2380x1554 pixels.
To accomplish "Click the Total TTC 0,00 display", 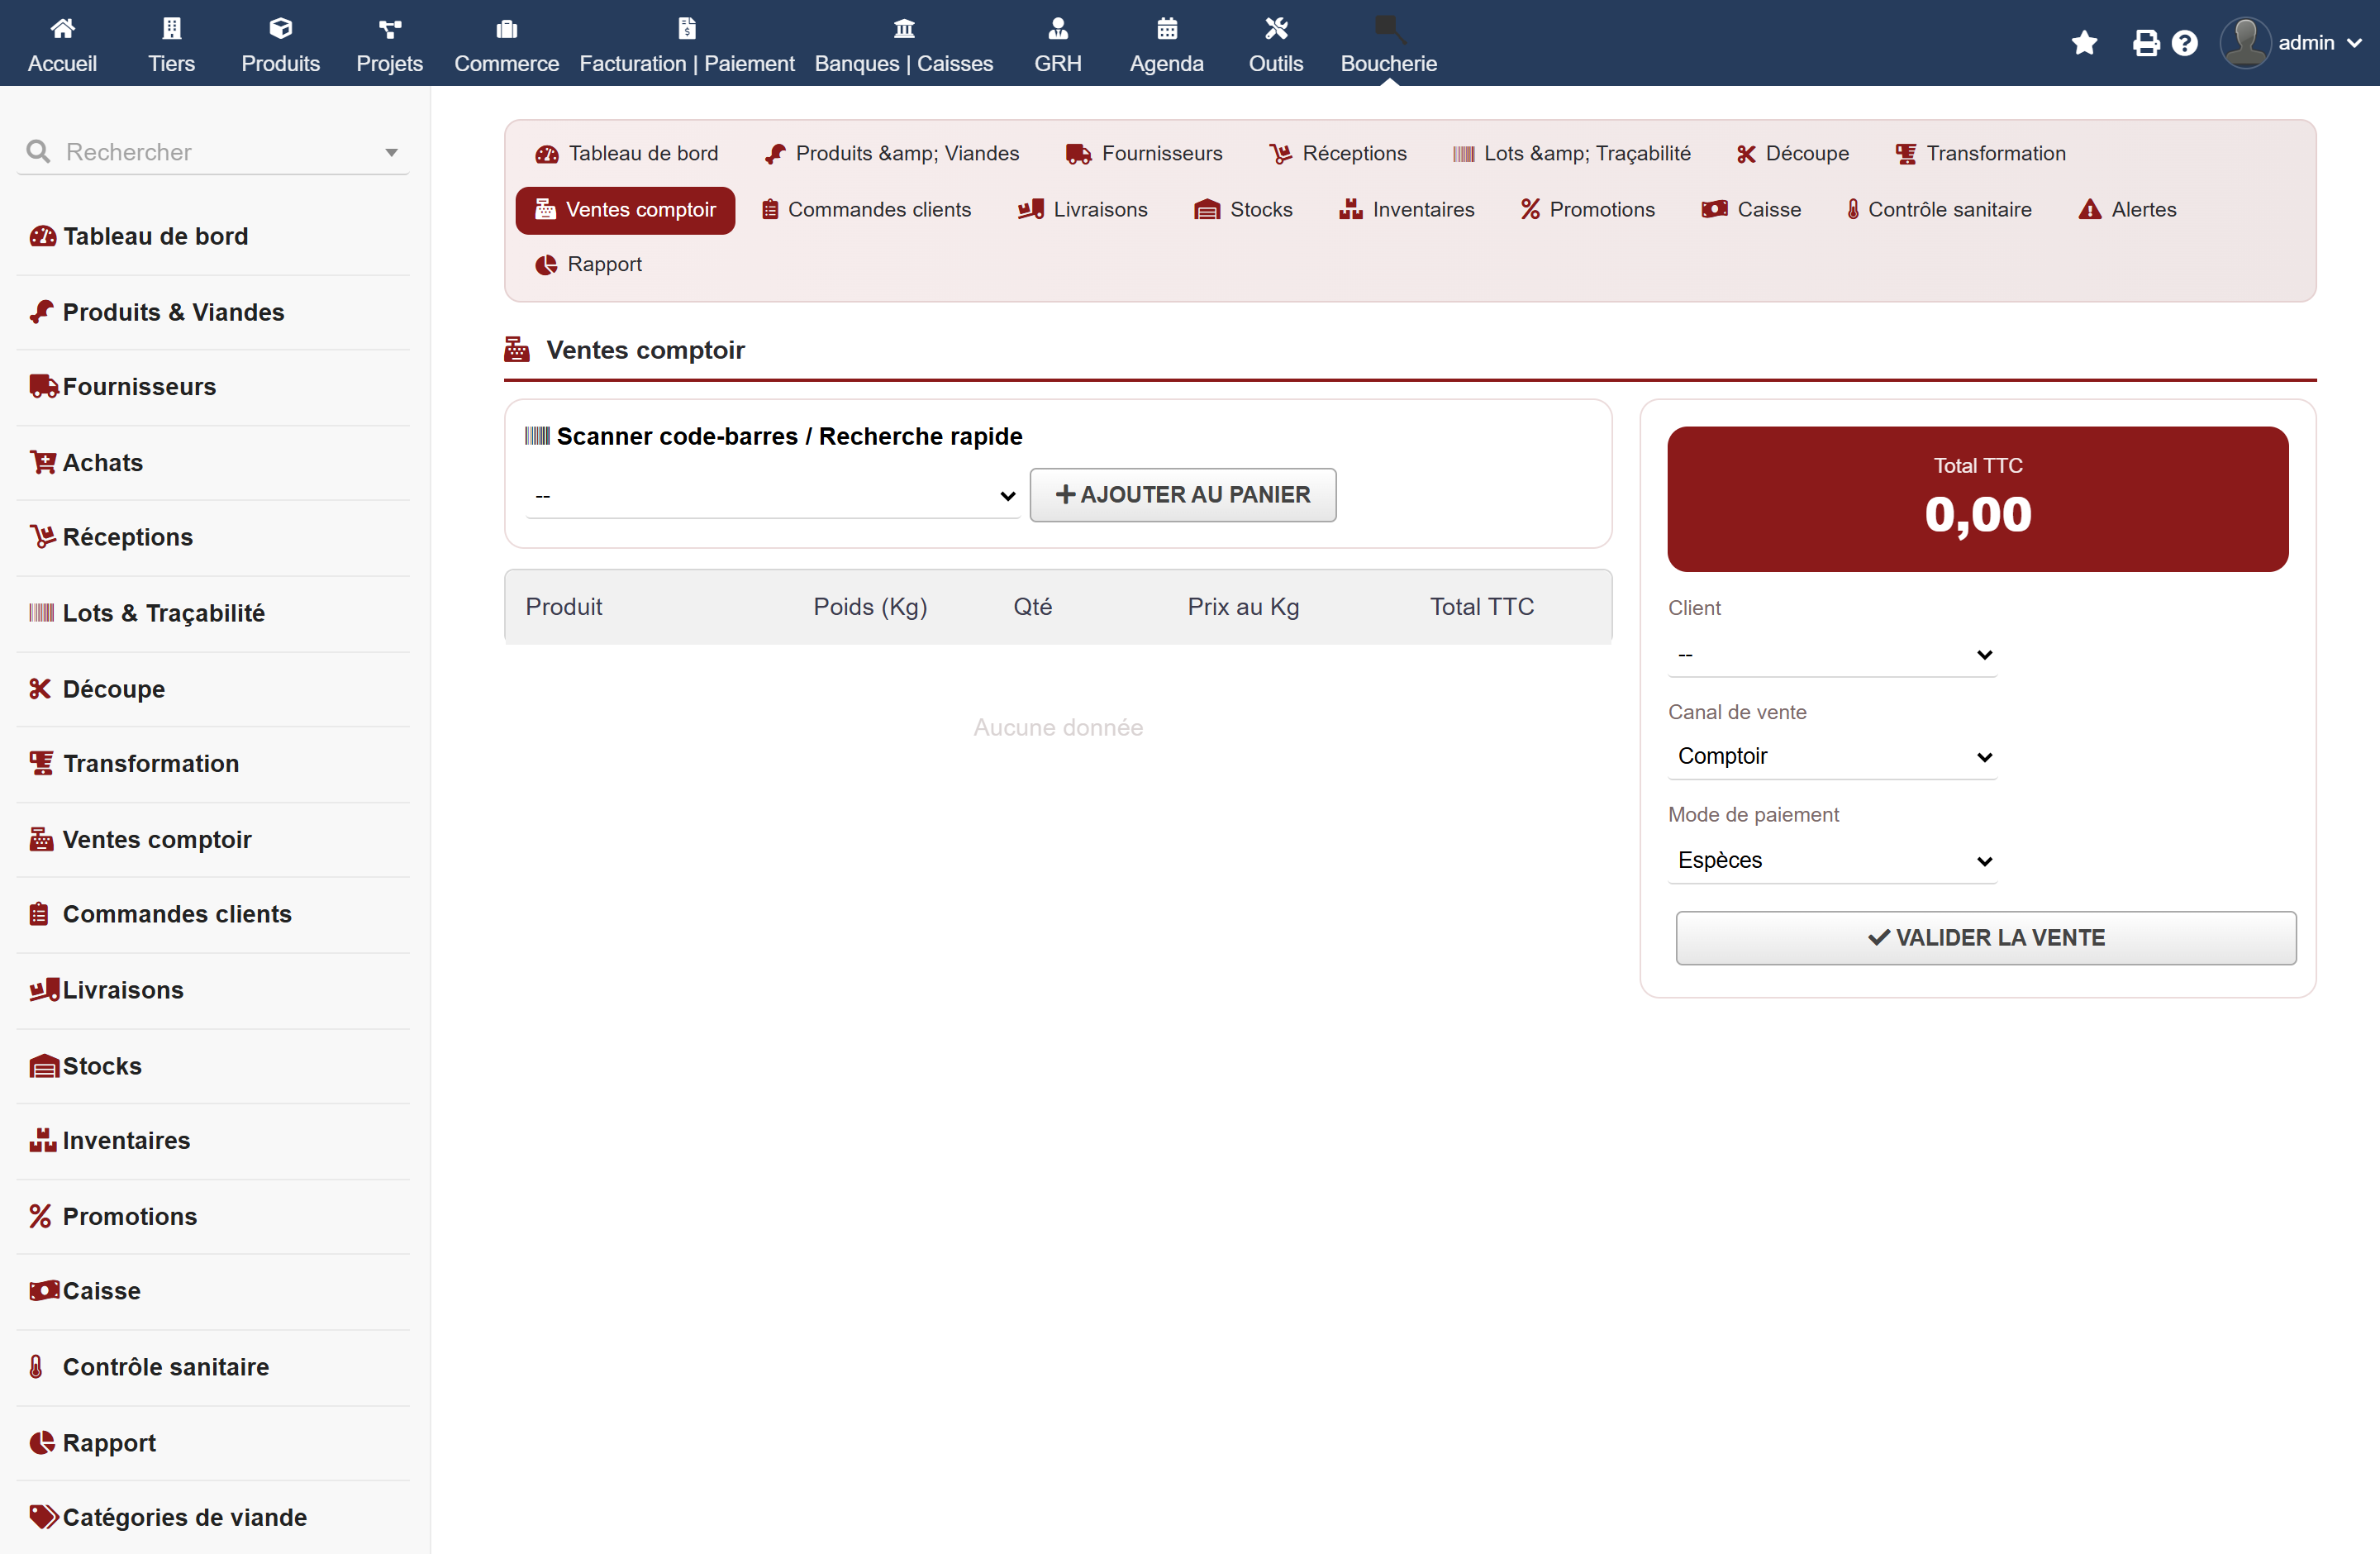I will tap(1977, 499).
